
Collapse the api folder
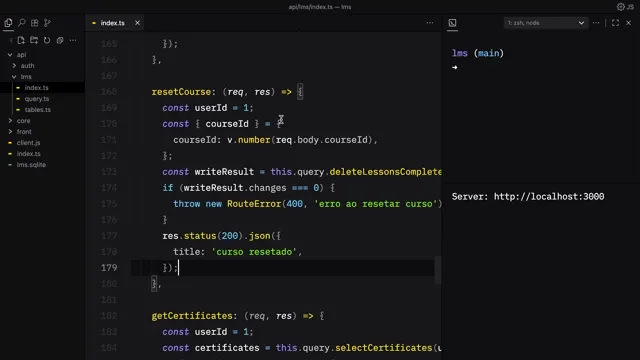(x=21, y=54)
